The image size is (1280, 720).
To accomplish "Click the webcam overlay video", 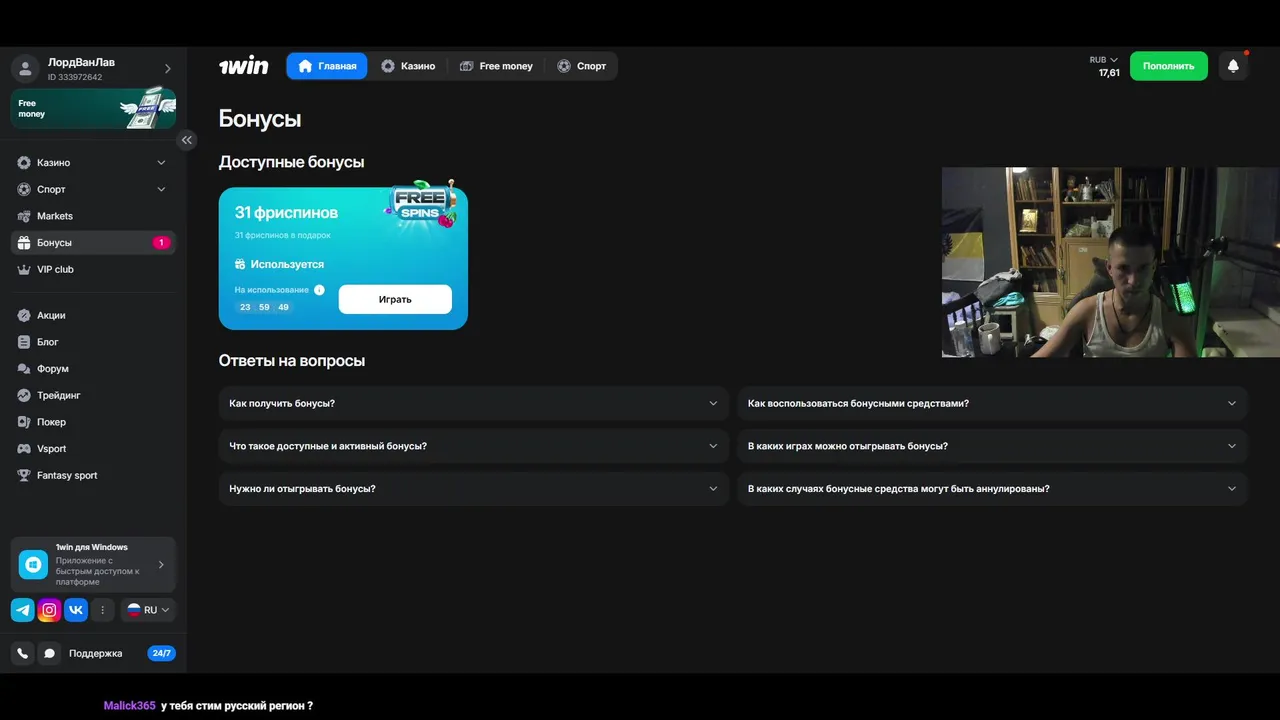I will point(1110,262).
